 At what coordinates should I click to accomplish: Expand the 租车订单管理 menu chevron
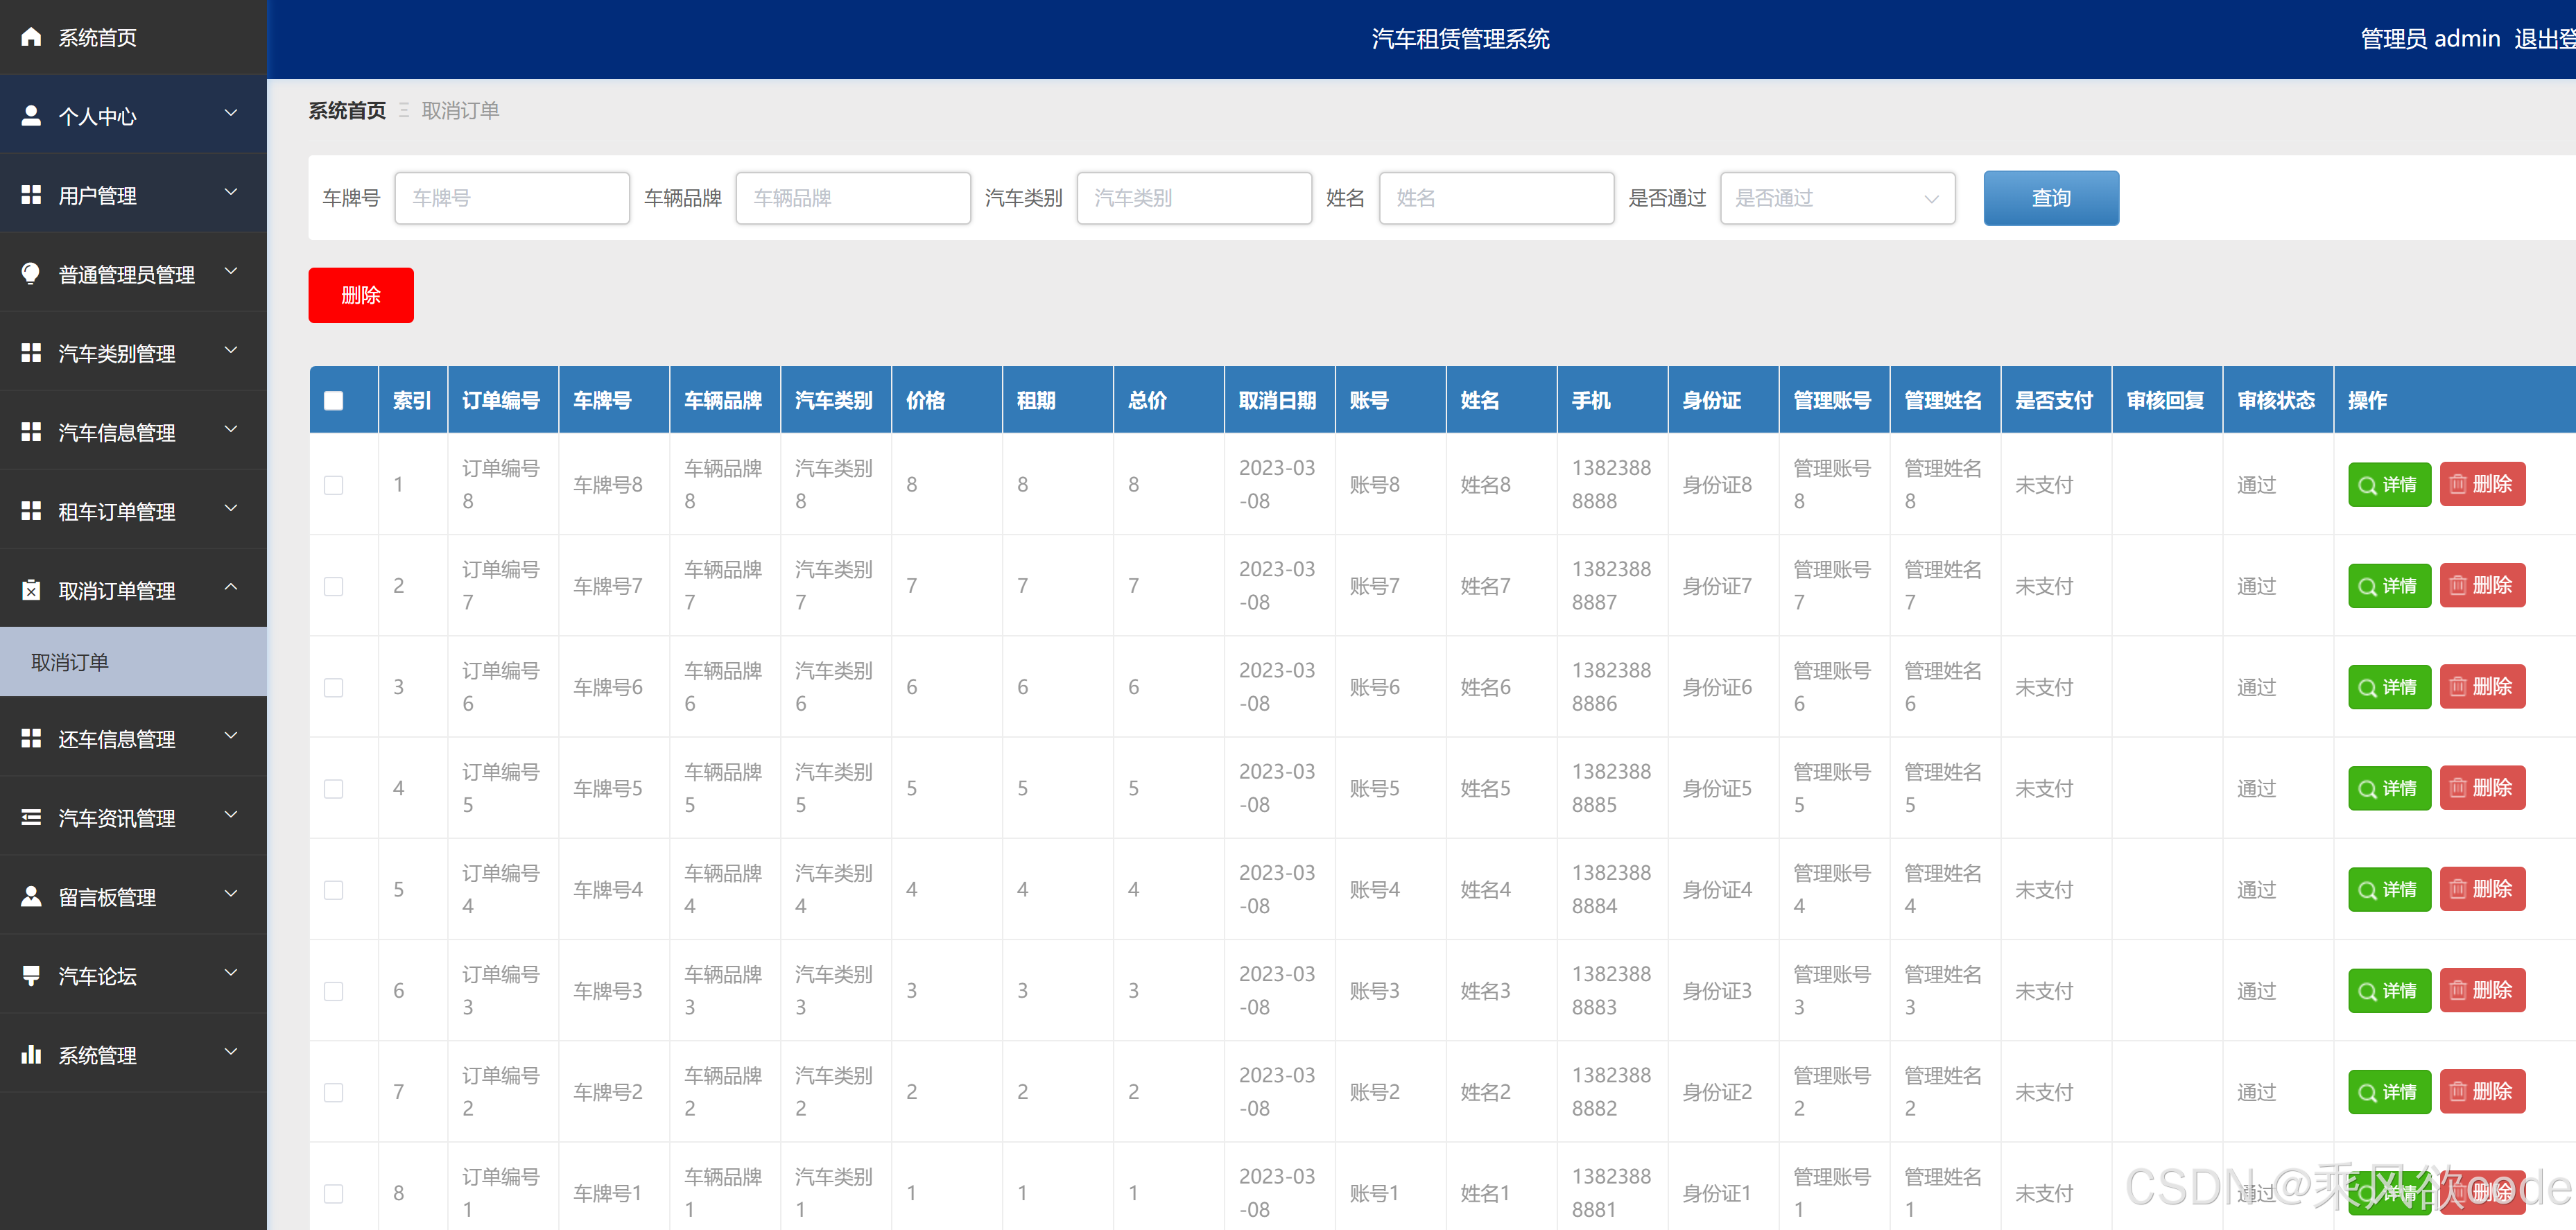tap(231, 509)
